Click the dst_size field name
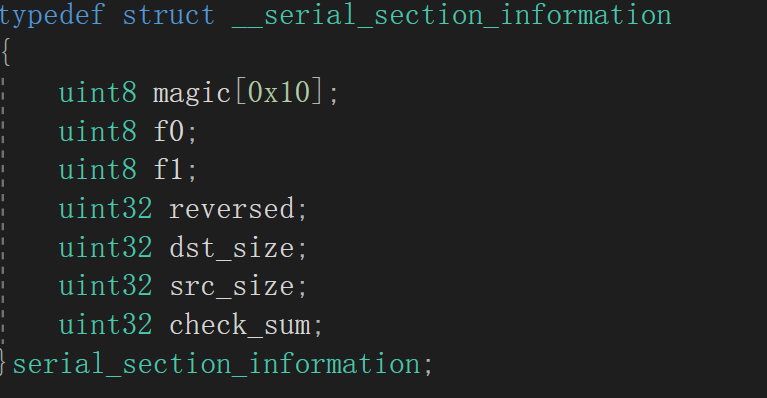This screenshot has width=767, height=398. click(232, 248)
